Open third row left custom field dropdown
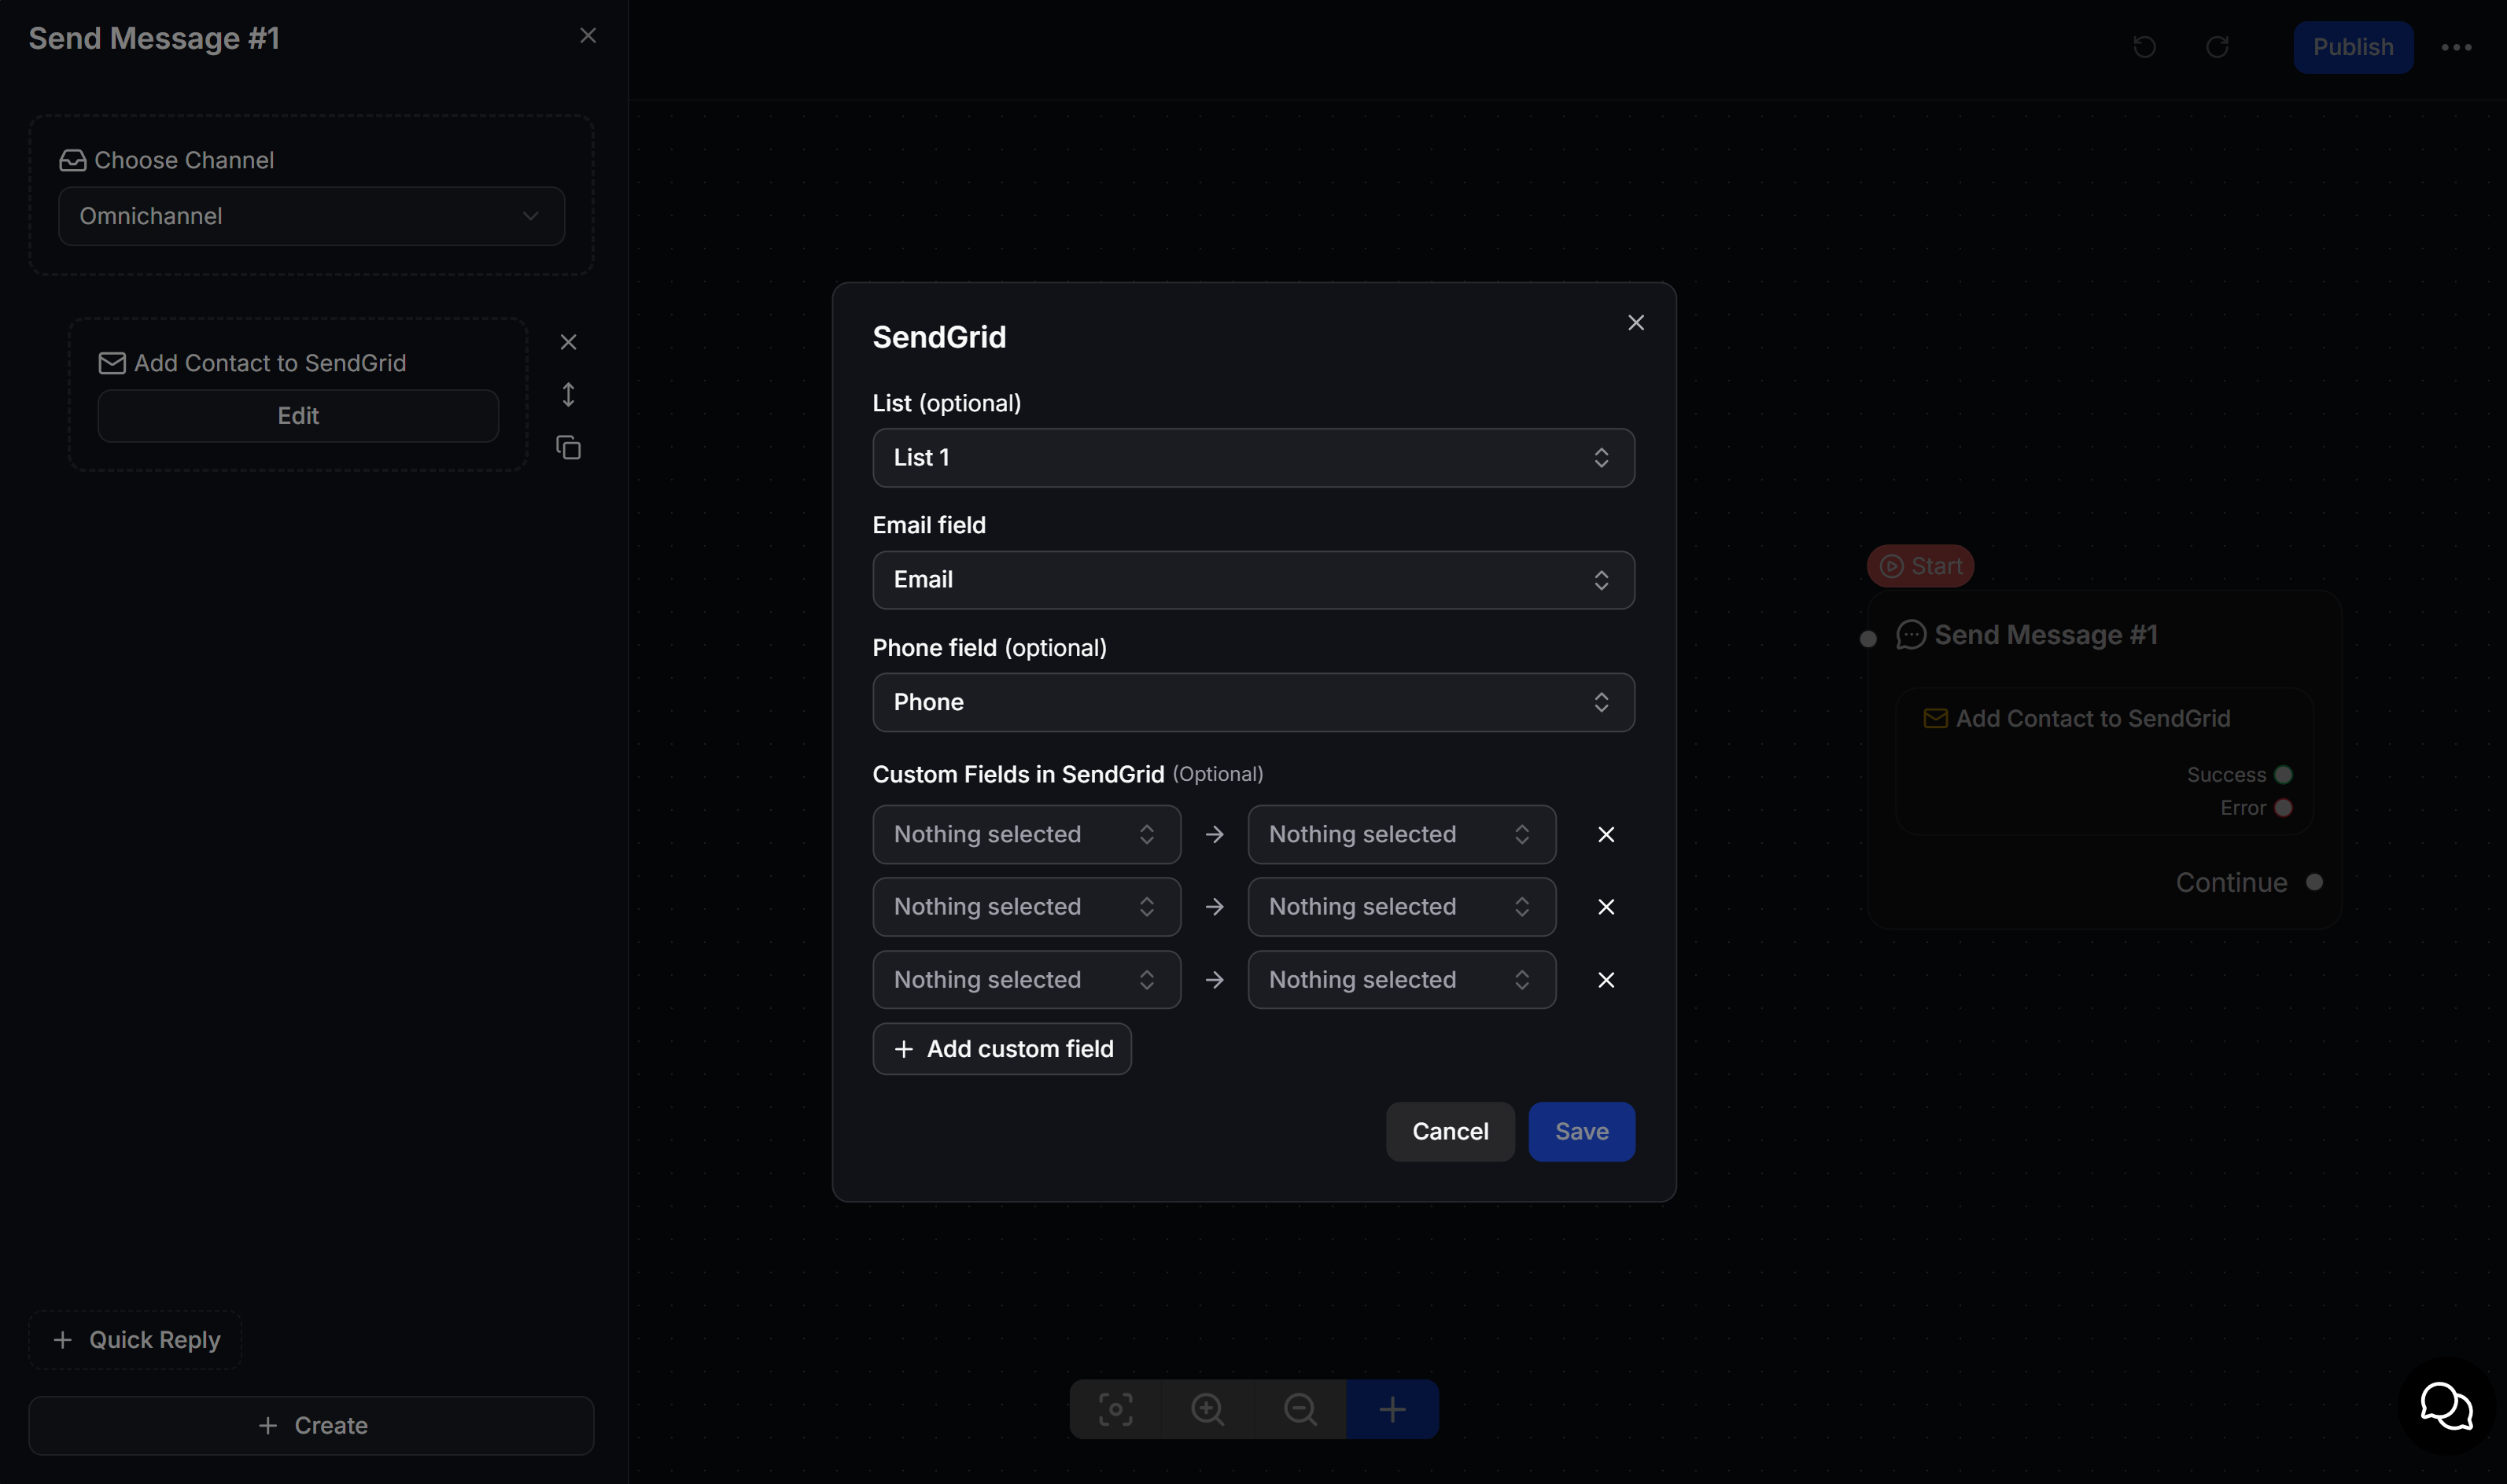Screen dimensions: 2507x1484 click(x=1026, y=980)
